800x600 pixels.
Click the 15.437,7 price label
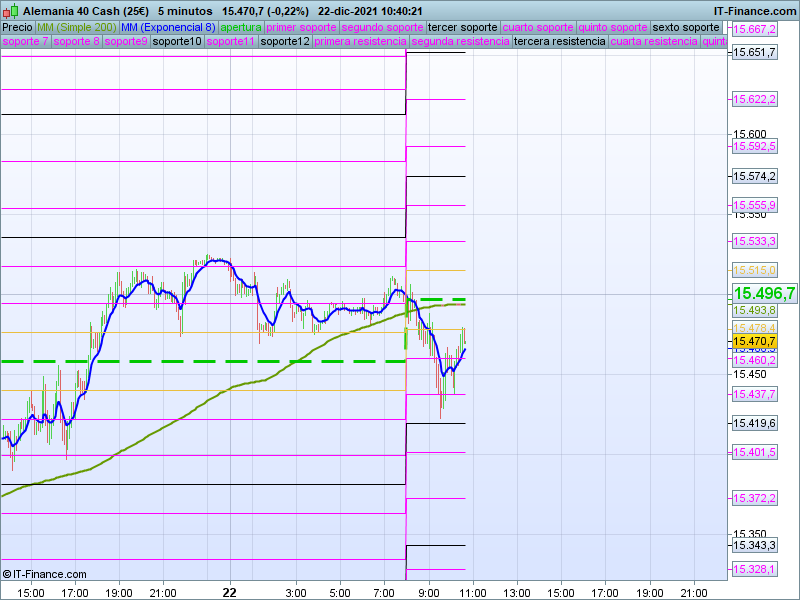(x=754, y=394)
